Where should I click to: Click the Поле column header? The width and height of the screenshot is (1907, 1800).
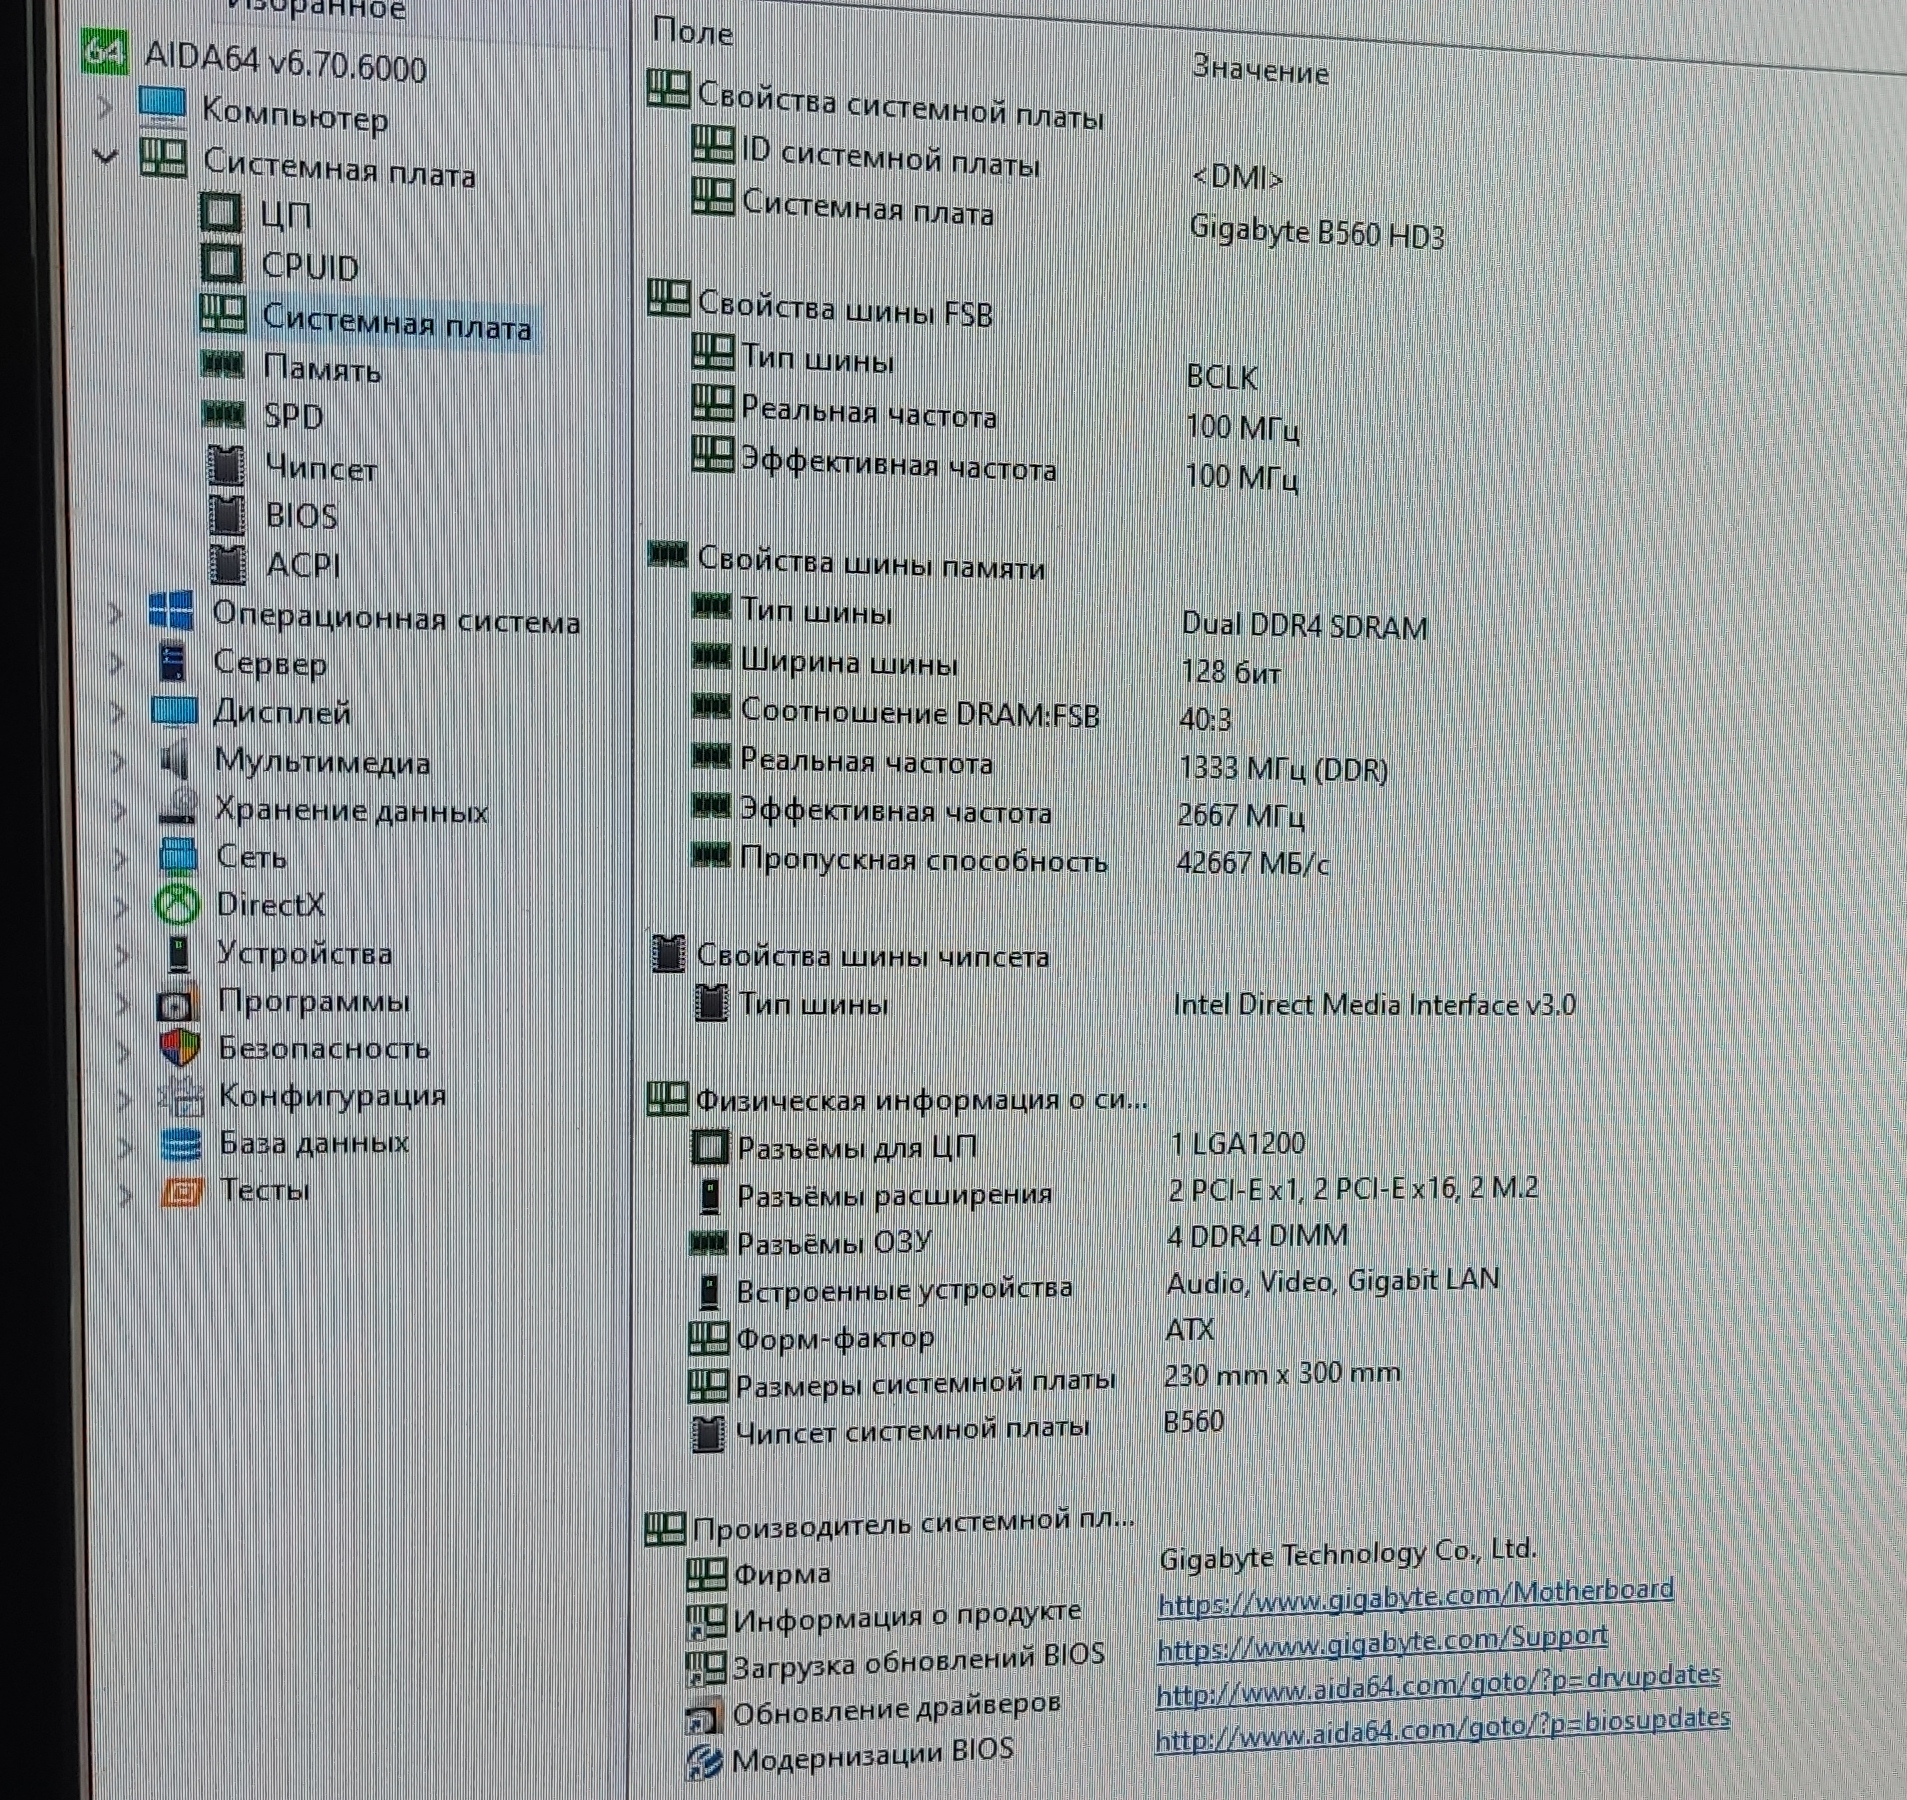pos(692,32)
